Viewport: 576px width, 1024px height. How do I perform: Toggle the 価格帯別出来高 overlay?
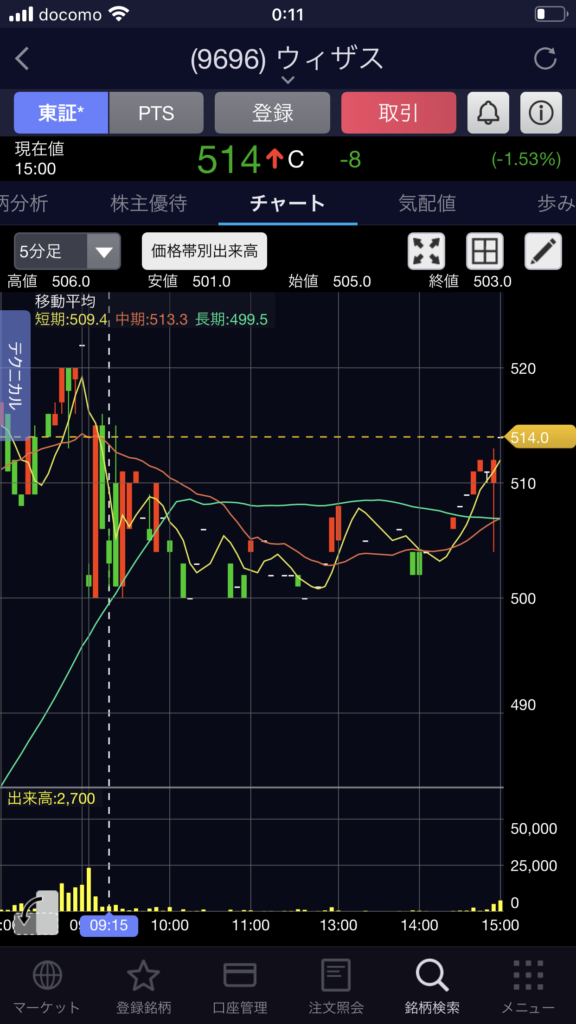coord(204,251)
